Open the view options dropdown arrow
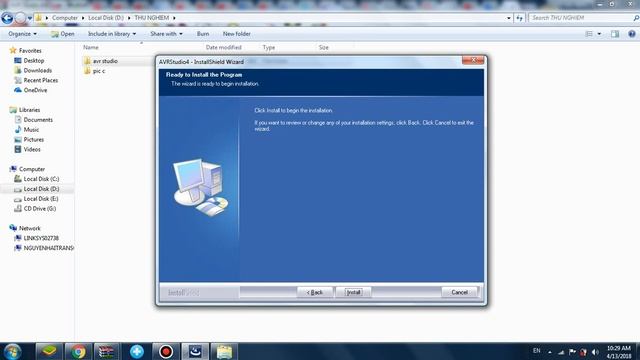The image size is (640, 360). point(599,34)
